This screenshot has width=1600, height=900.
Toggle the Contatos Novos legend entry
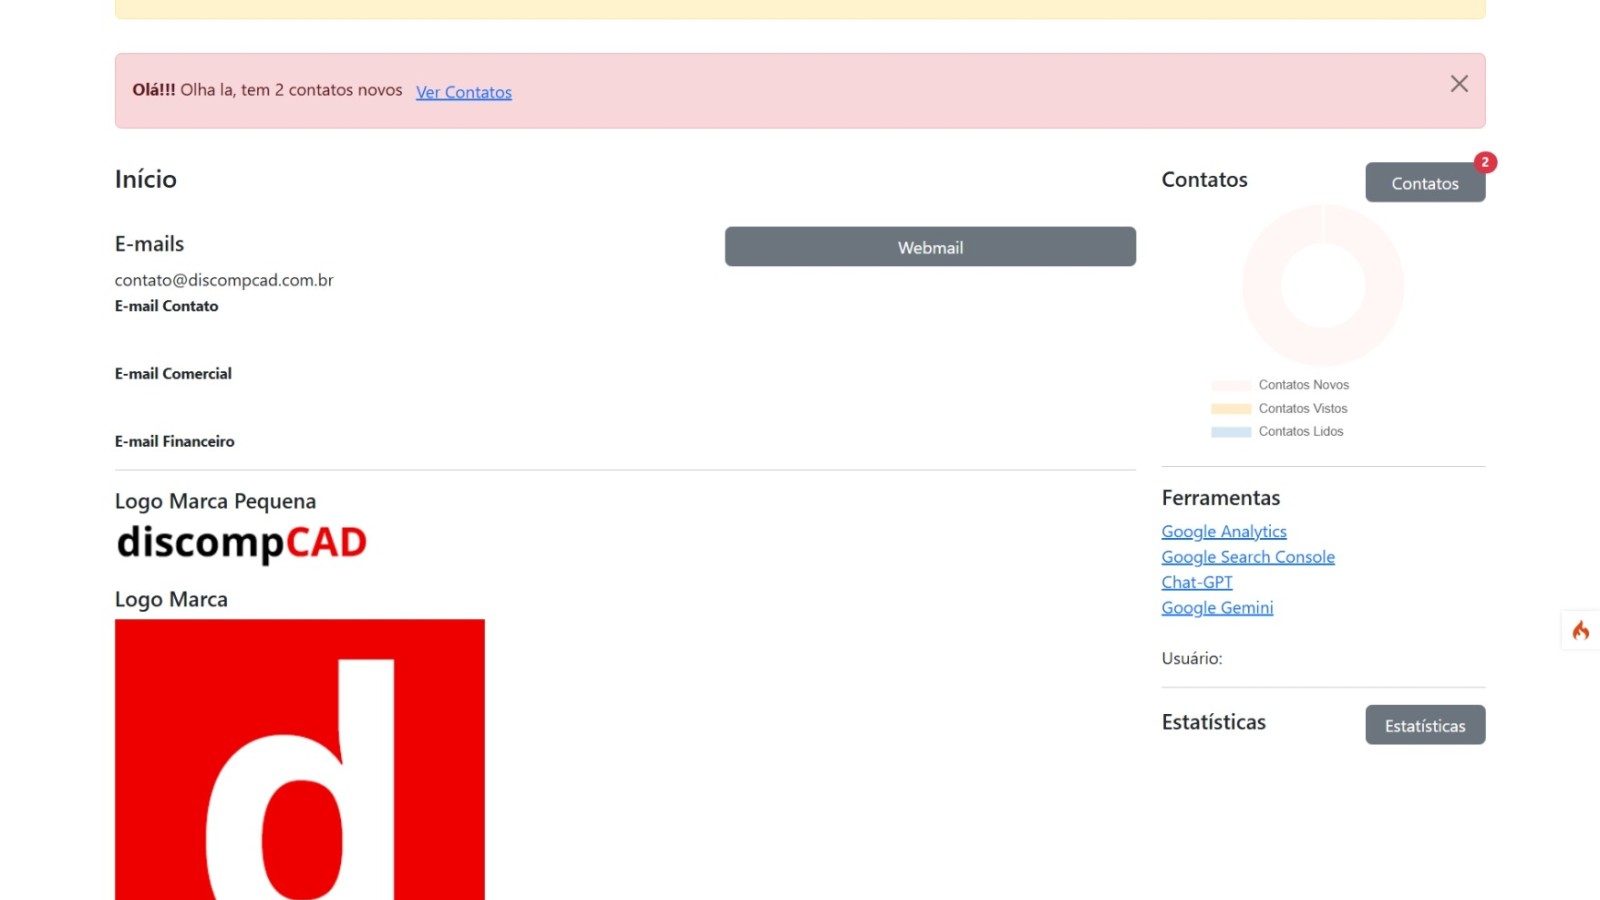[x=1303, y=384]
